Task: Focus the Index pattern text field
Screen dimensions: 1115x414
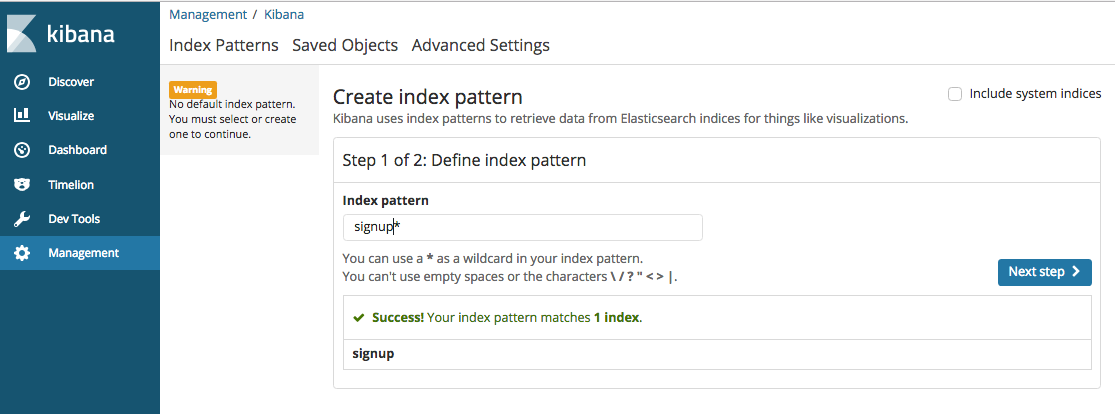Action: tap(522, 227)
